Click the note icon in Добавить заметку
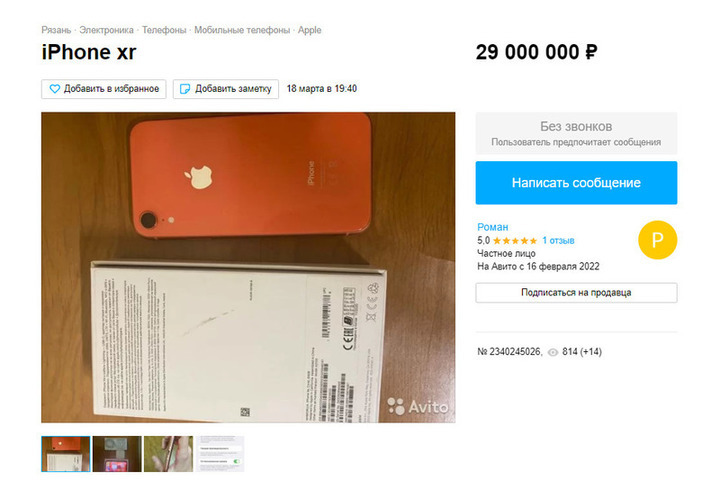720x480 pixels. (x=185, y=89)
